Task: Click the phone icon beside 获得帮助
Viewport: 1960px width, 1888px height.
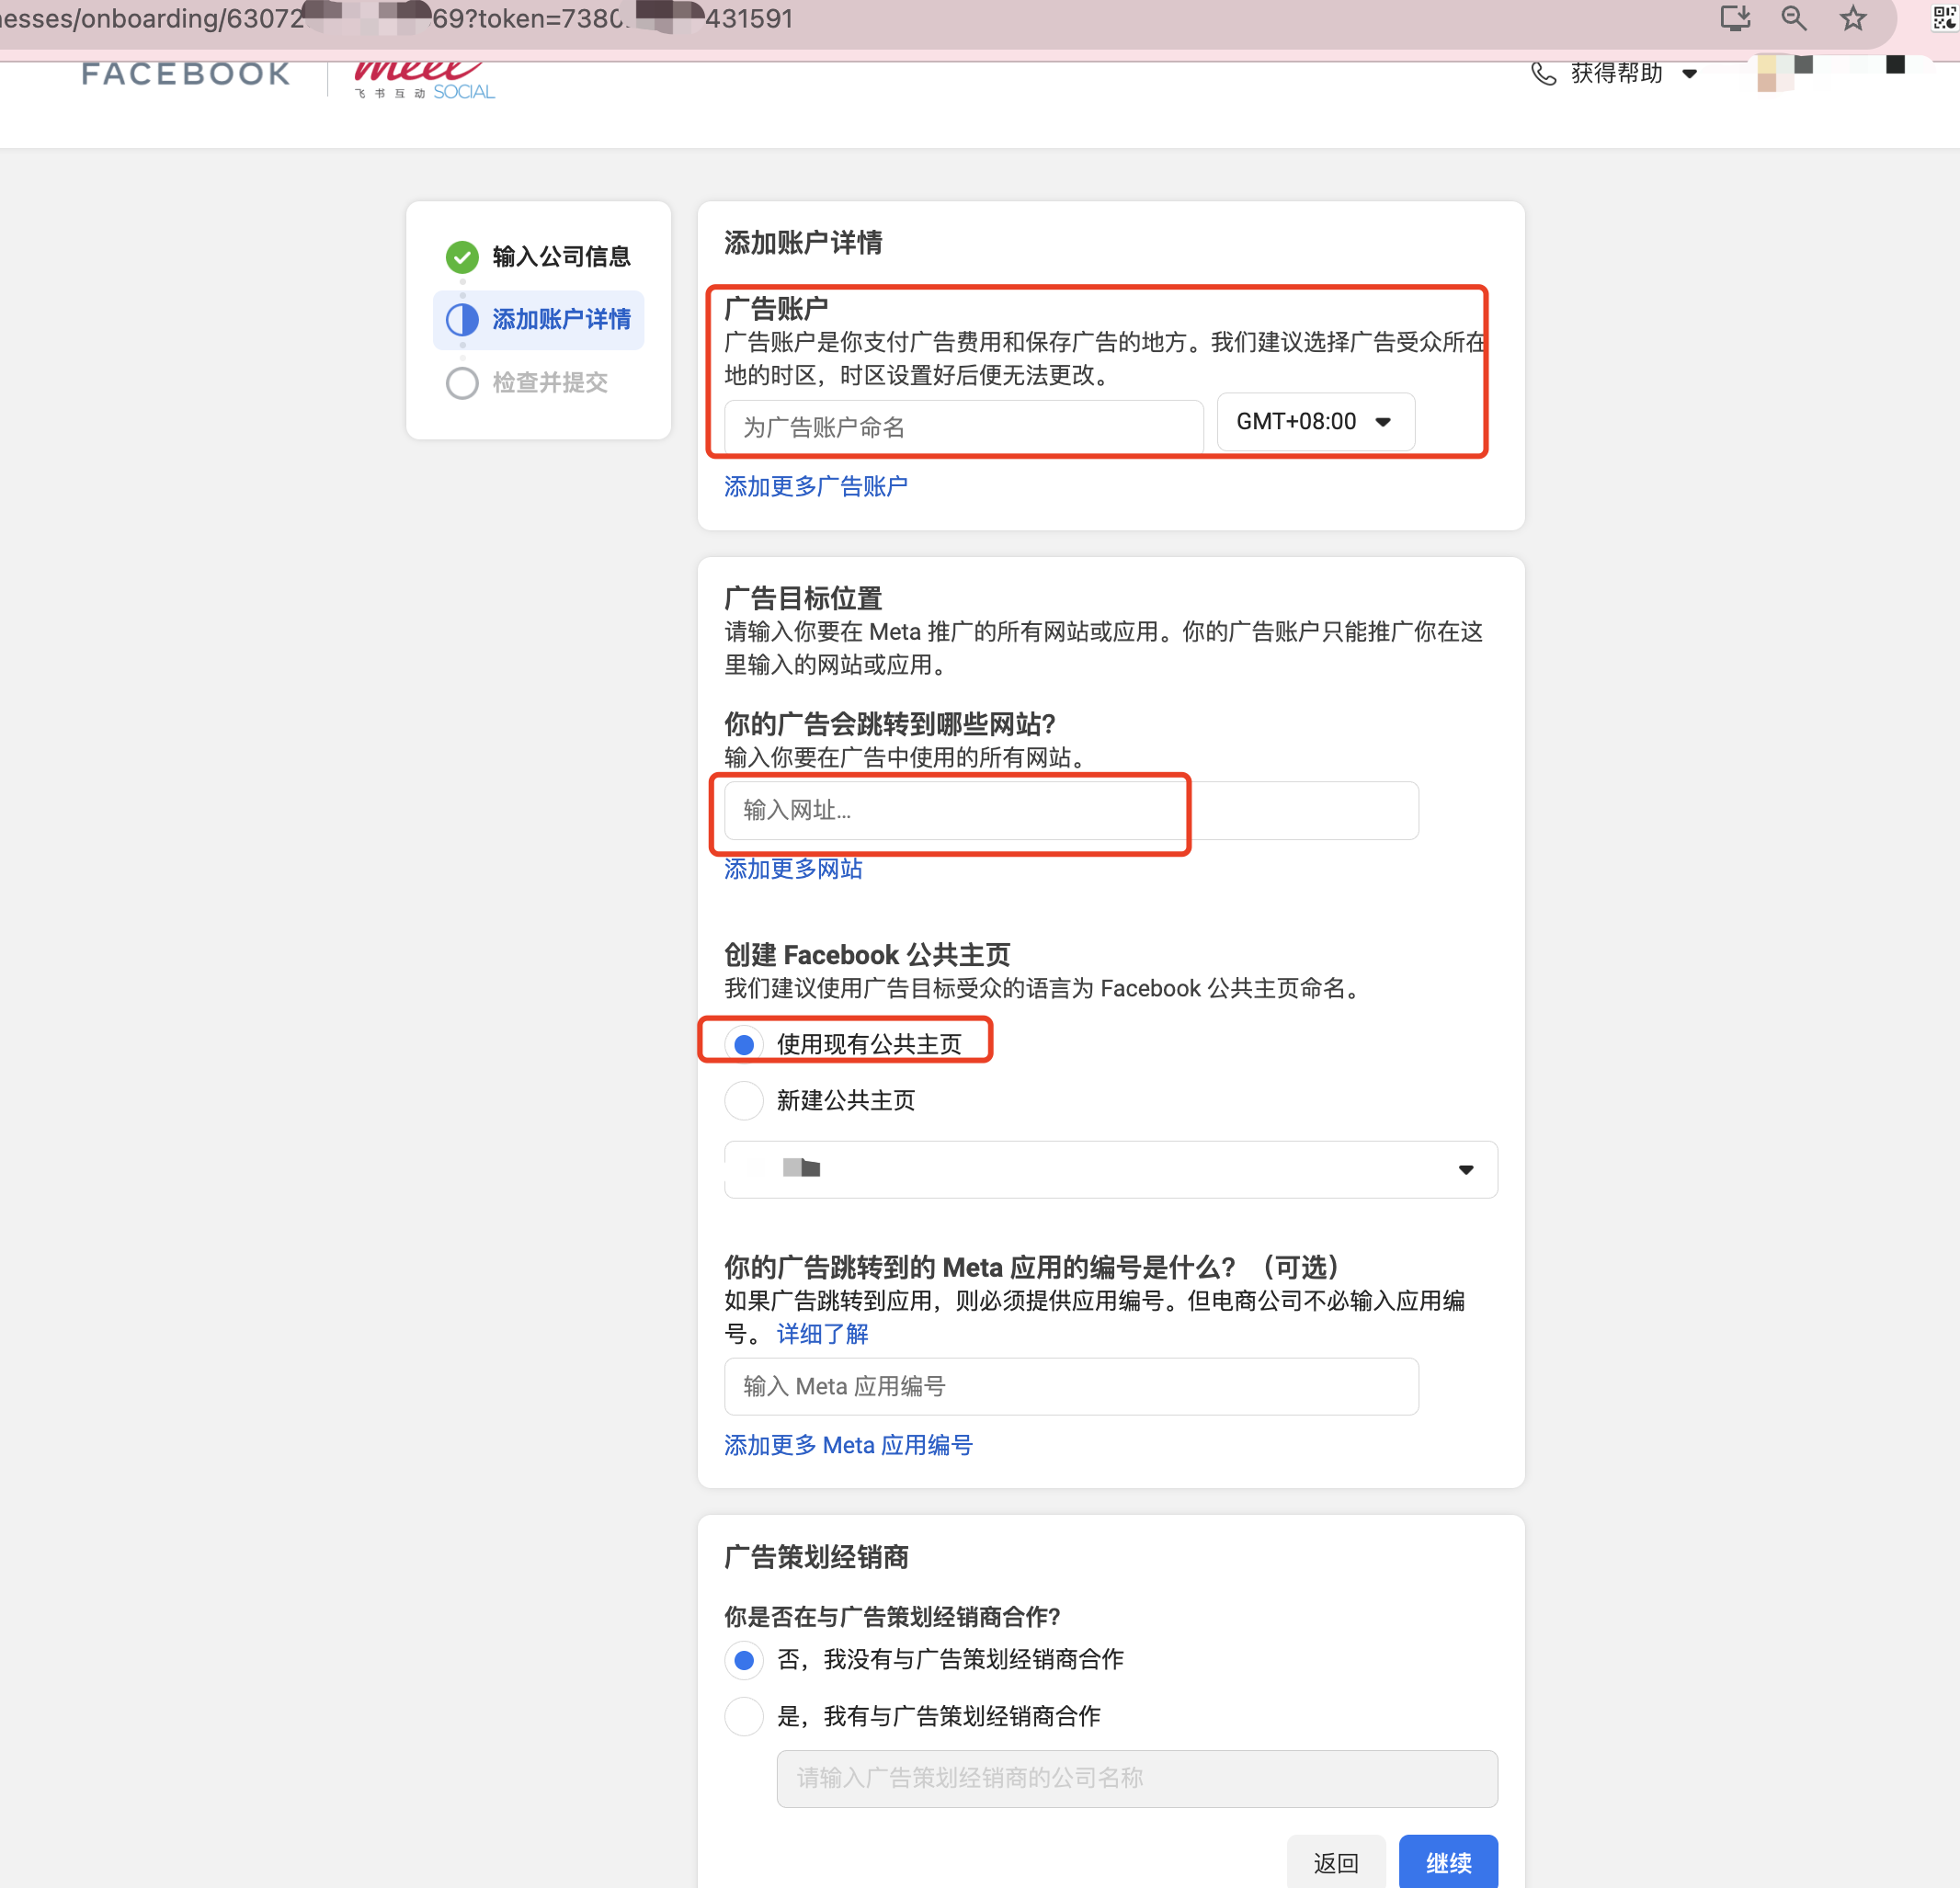Action: pyautogui.click(x=1544, y=73)
